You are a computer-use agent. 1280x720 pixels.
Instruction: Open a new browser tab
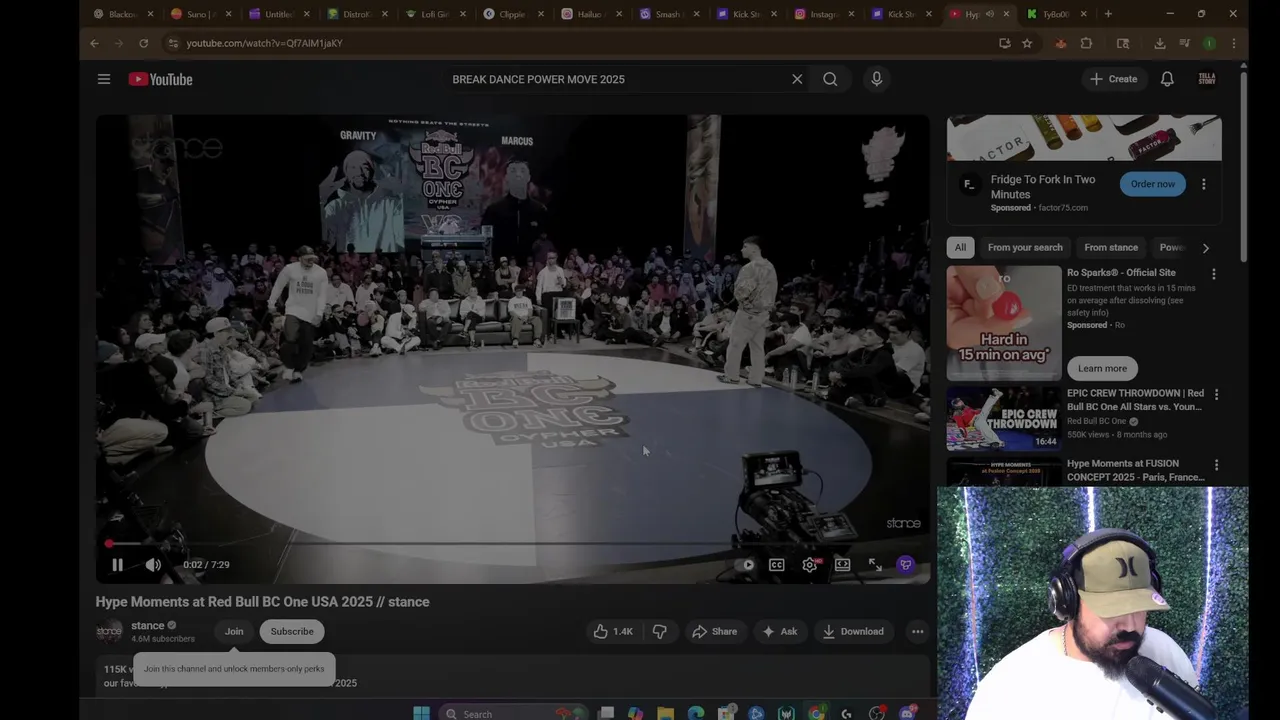(1108, 14)
